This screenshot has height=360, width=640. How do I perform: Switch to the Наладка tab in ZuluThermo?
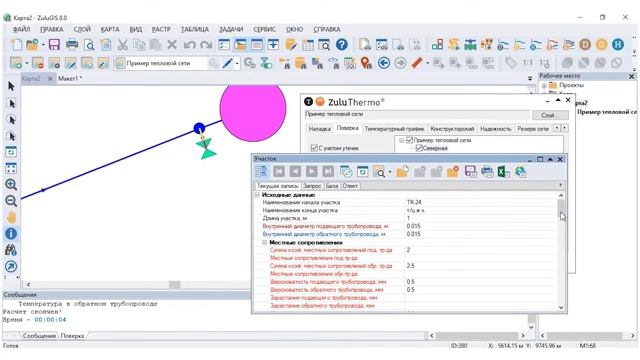point(319,129)
